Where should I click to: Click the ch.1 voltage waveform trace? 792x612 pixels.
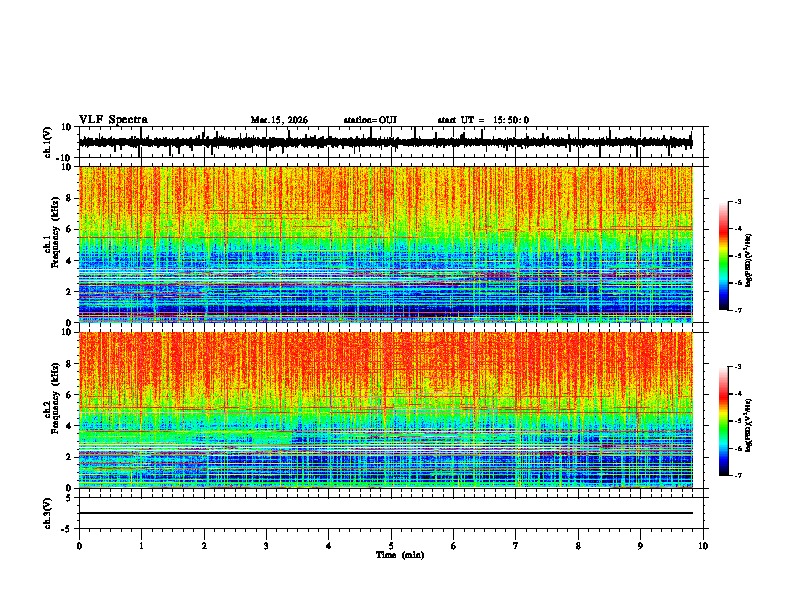[386, 142]
